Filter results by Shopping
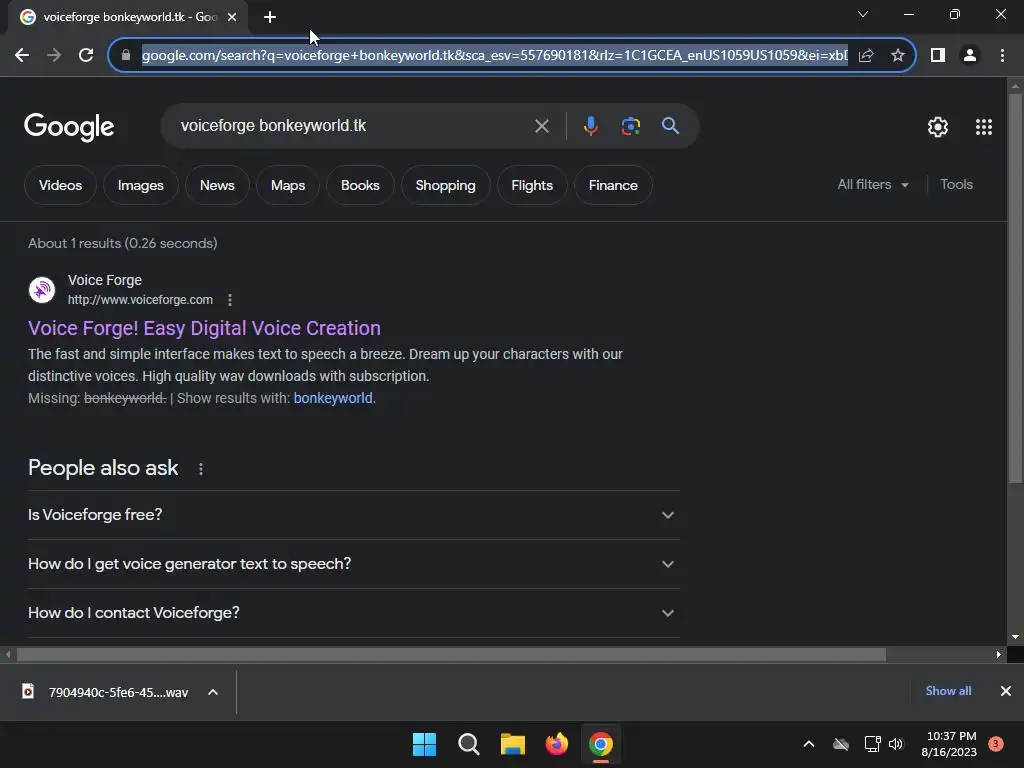 click(x=445, y=185)
